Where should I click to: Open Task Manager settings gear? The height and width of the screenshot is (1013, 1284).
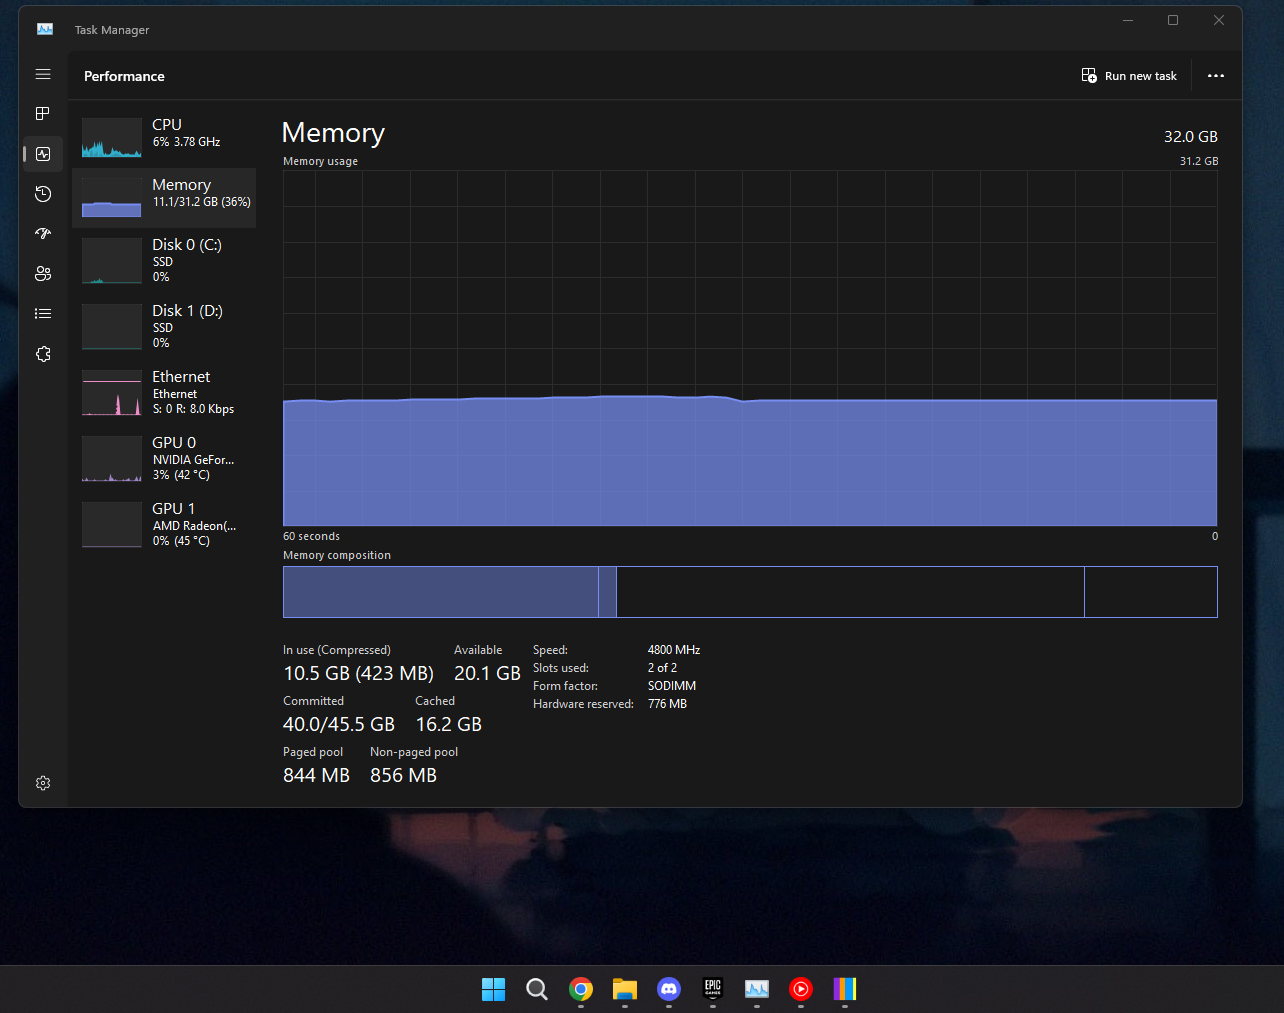43,783
